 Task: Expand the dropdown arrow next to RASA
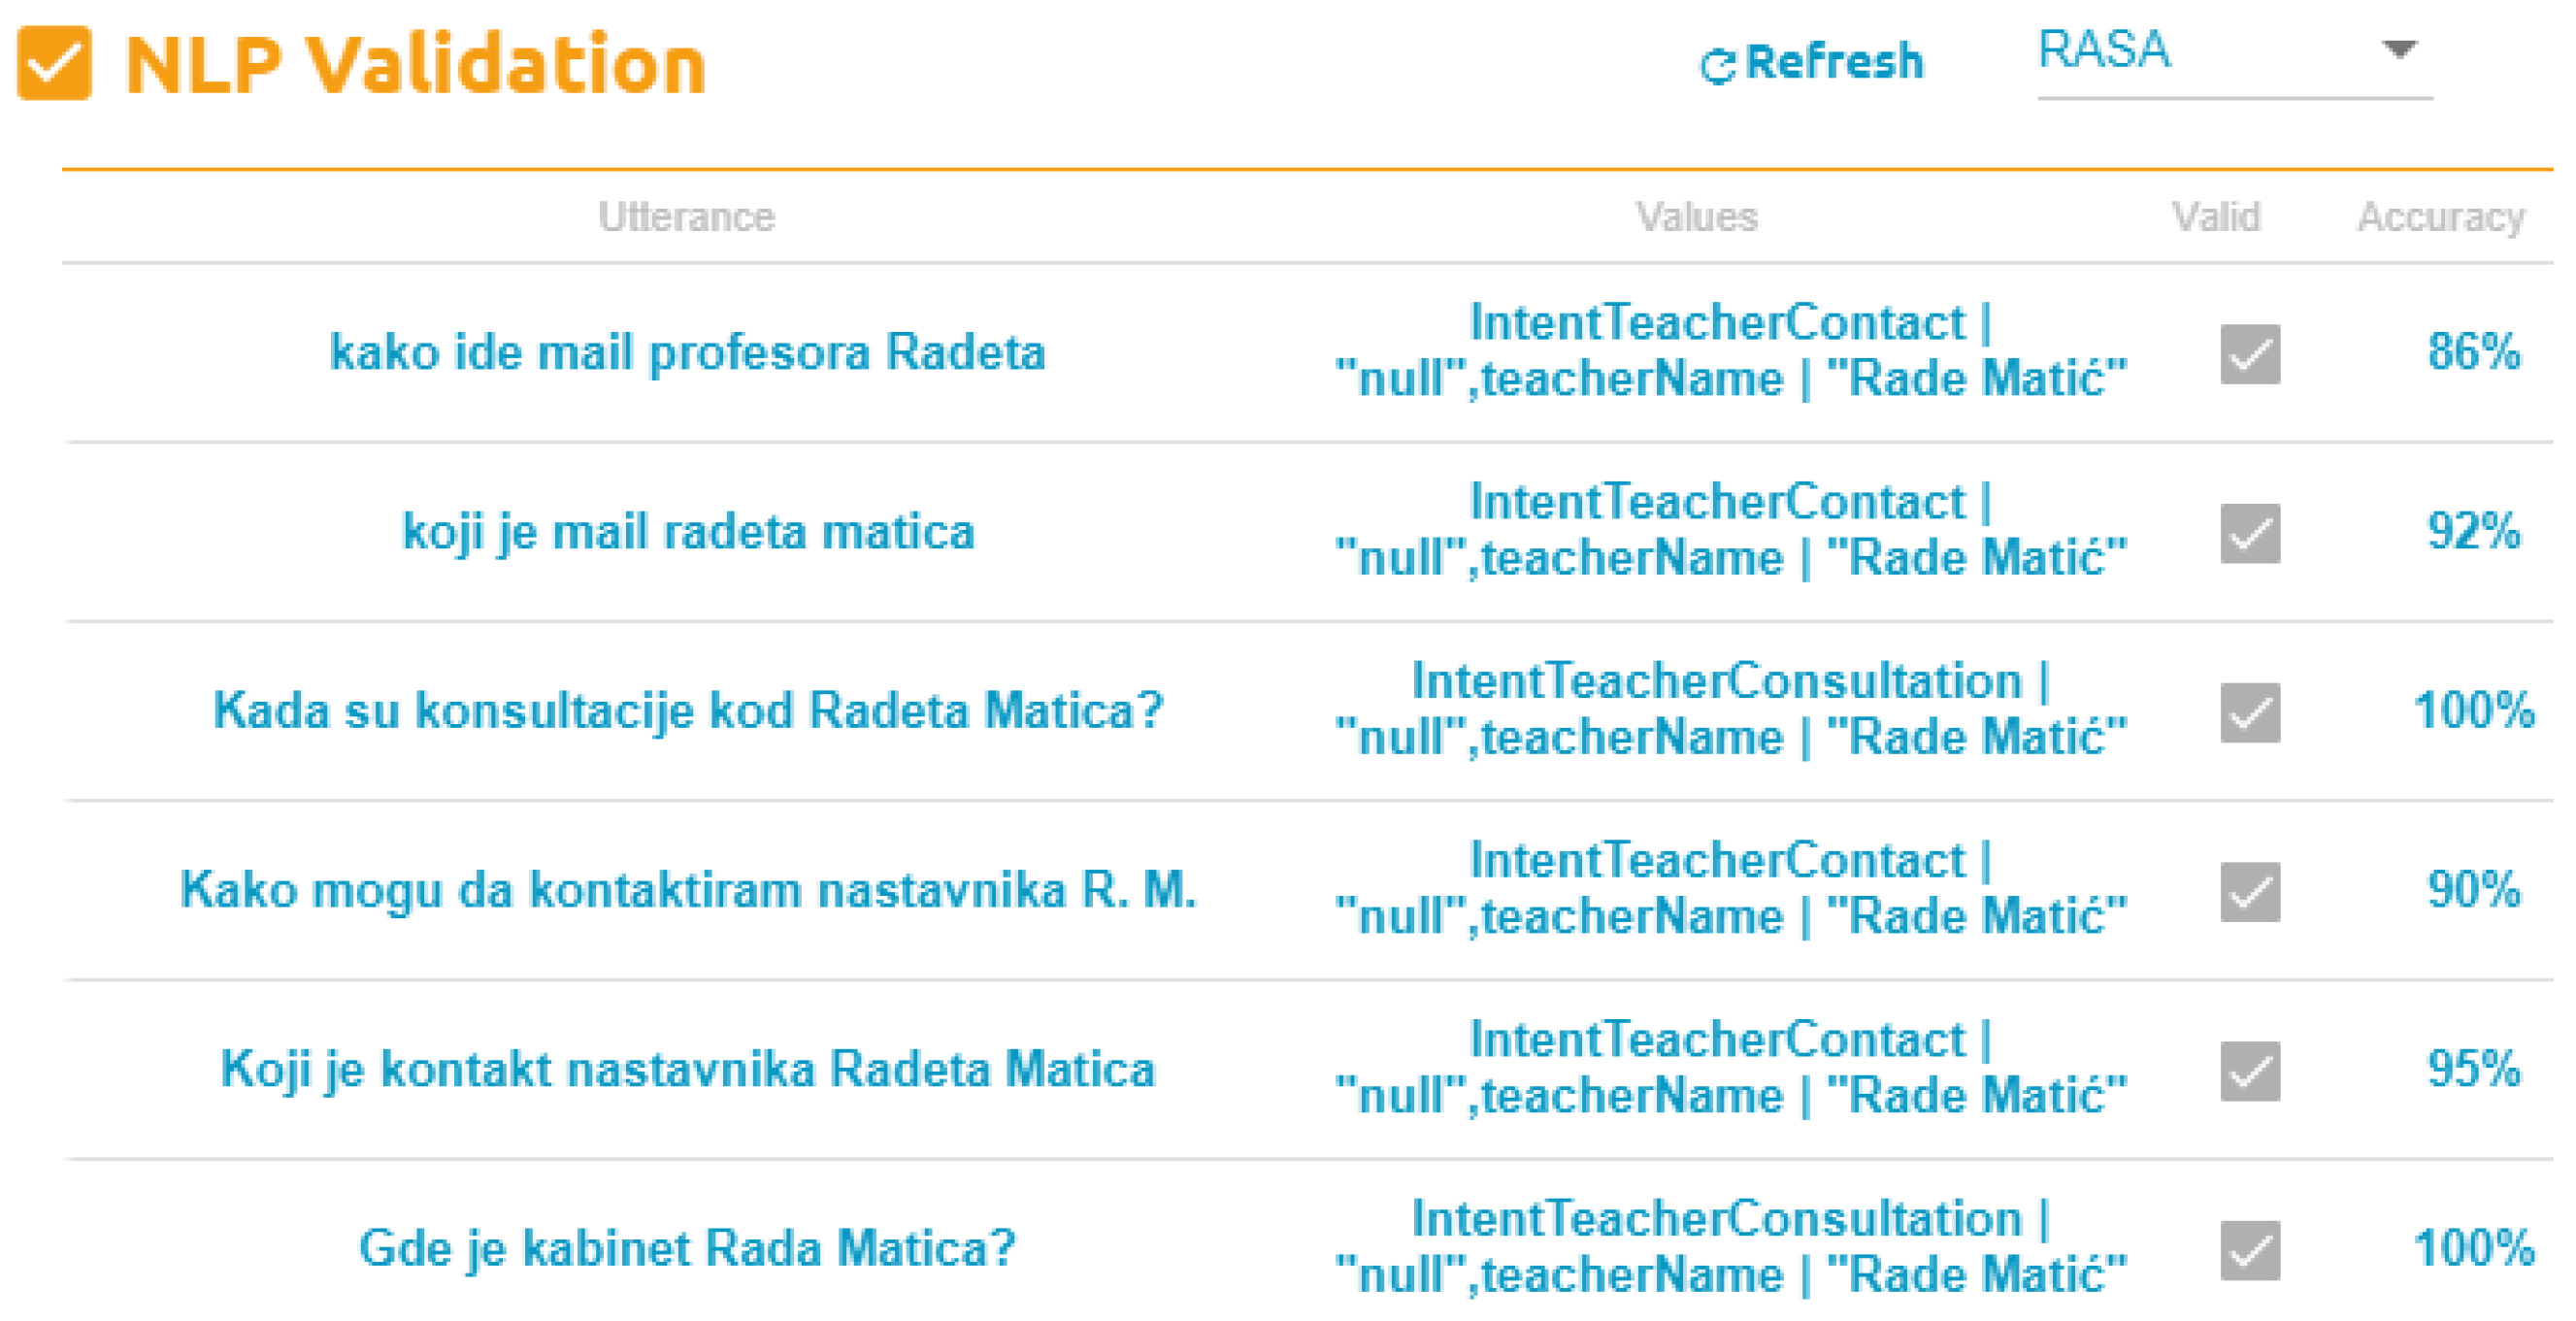2398,49
